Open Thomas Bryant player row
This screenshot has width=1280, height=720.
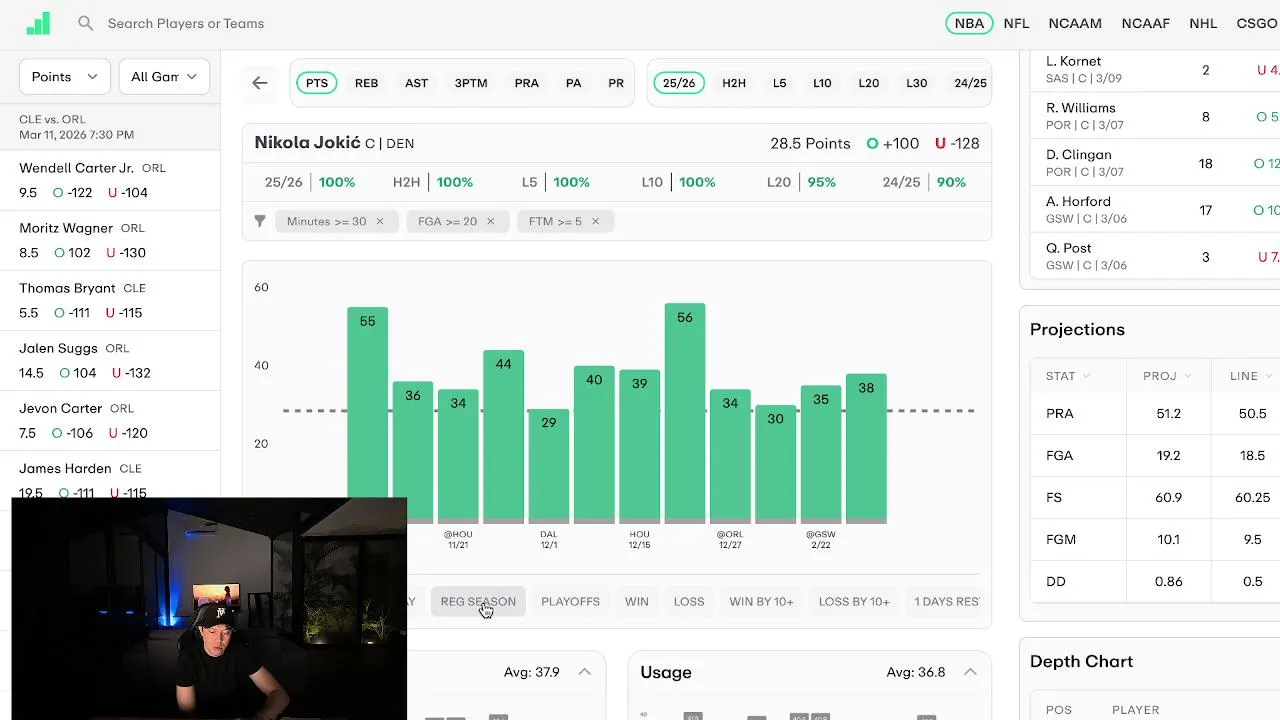[x=110, y=300]
